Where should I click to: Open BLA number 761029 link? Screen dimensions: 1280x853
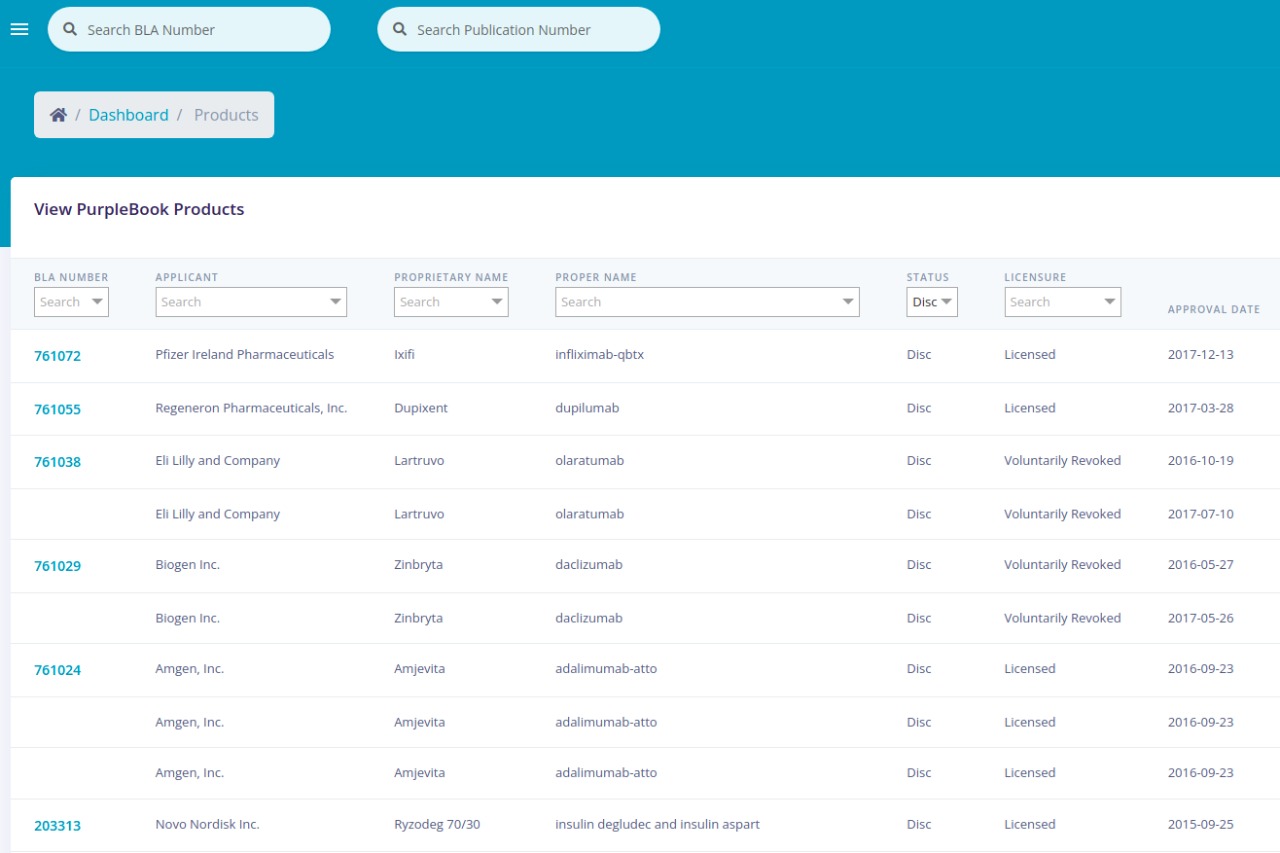57,566
